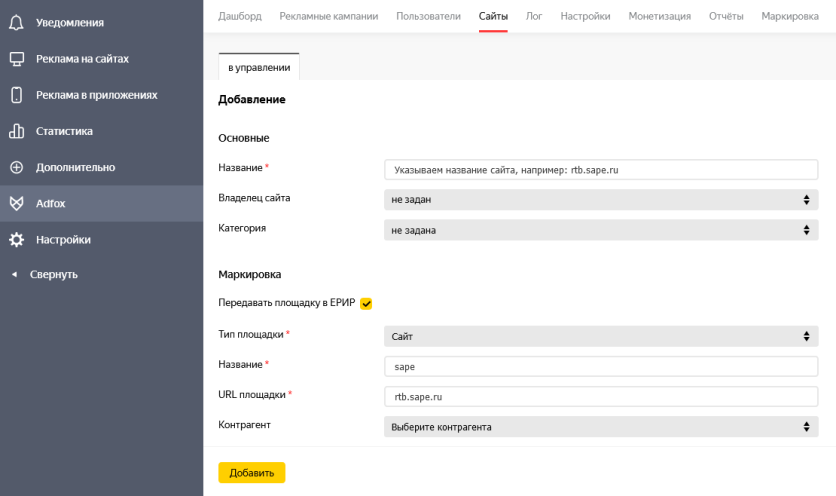This screenshot has height=496, width=836.
Task: Click the Добавление heading text
Action: (252, 99)
